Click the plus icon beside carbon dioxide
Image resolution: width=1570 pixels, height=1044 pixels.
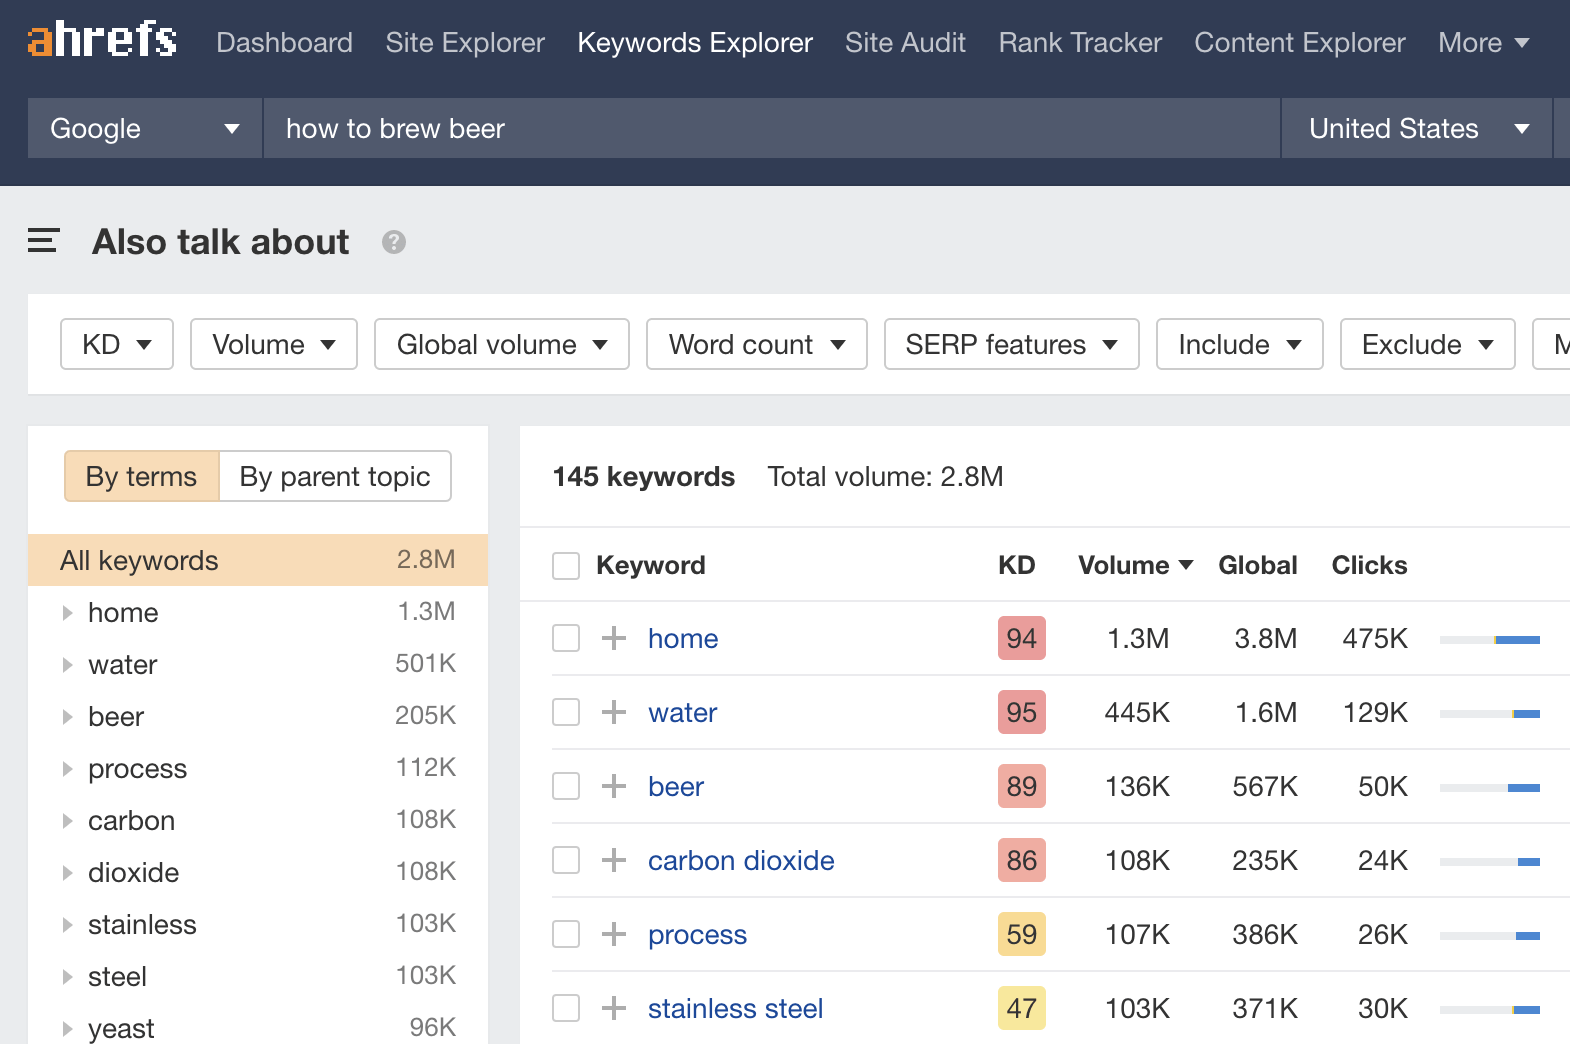point(614,860)
